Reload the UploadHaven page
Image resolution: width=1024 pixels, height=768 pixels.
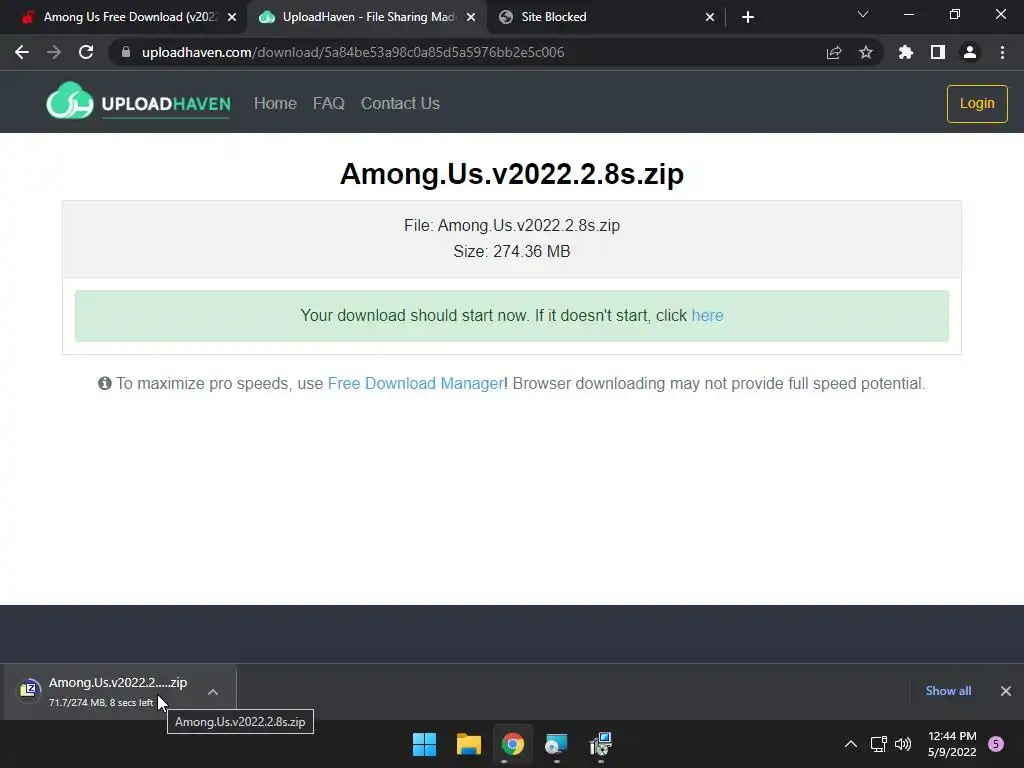(86, 52)
